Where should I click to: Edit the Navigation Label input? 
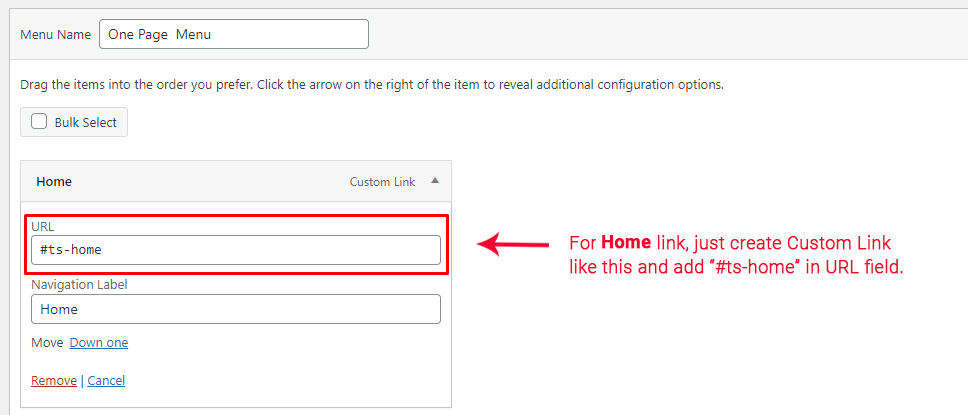point(235,309)
